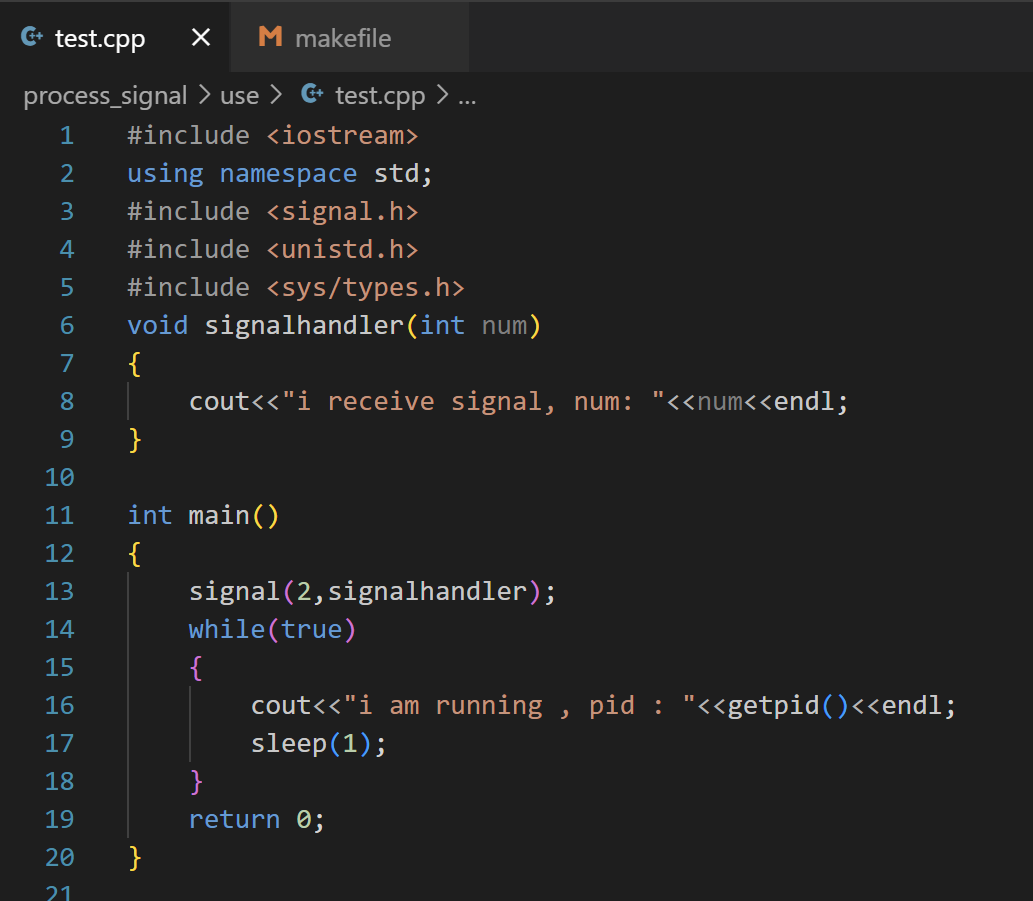Click '<unistd.h>' on line 4
1033x901 pixels.
click(343, 250)
